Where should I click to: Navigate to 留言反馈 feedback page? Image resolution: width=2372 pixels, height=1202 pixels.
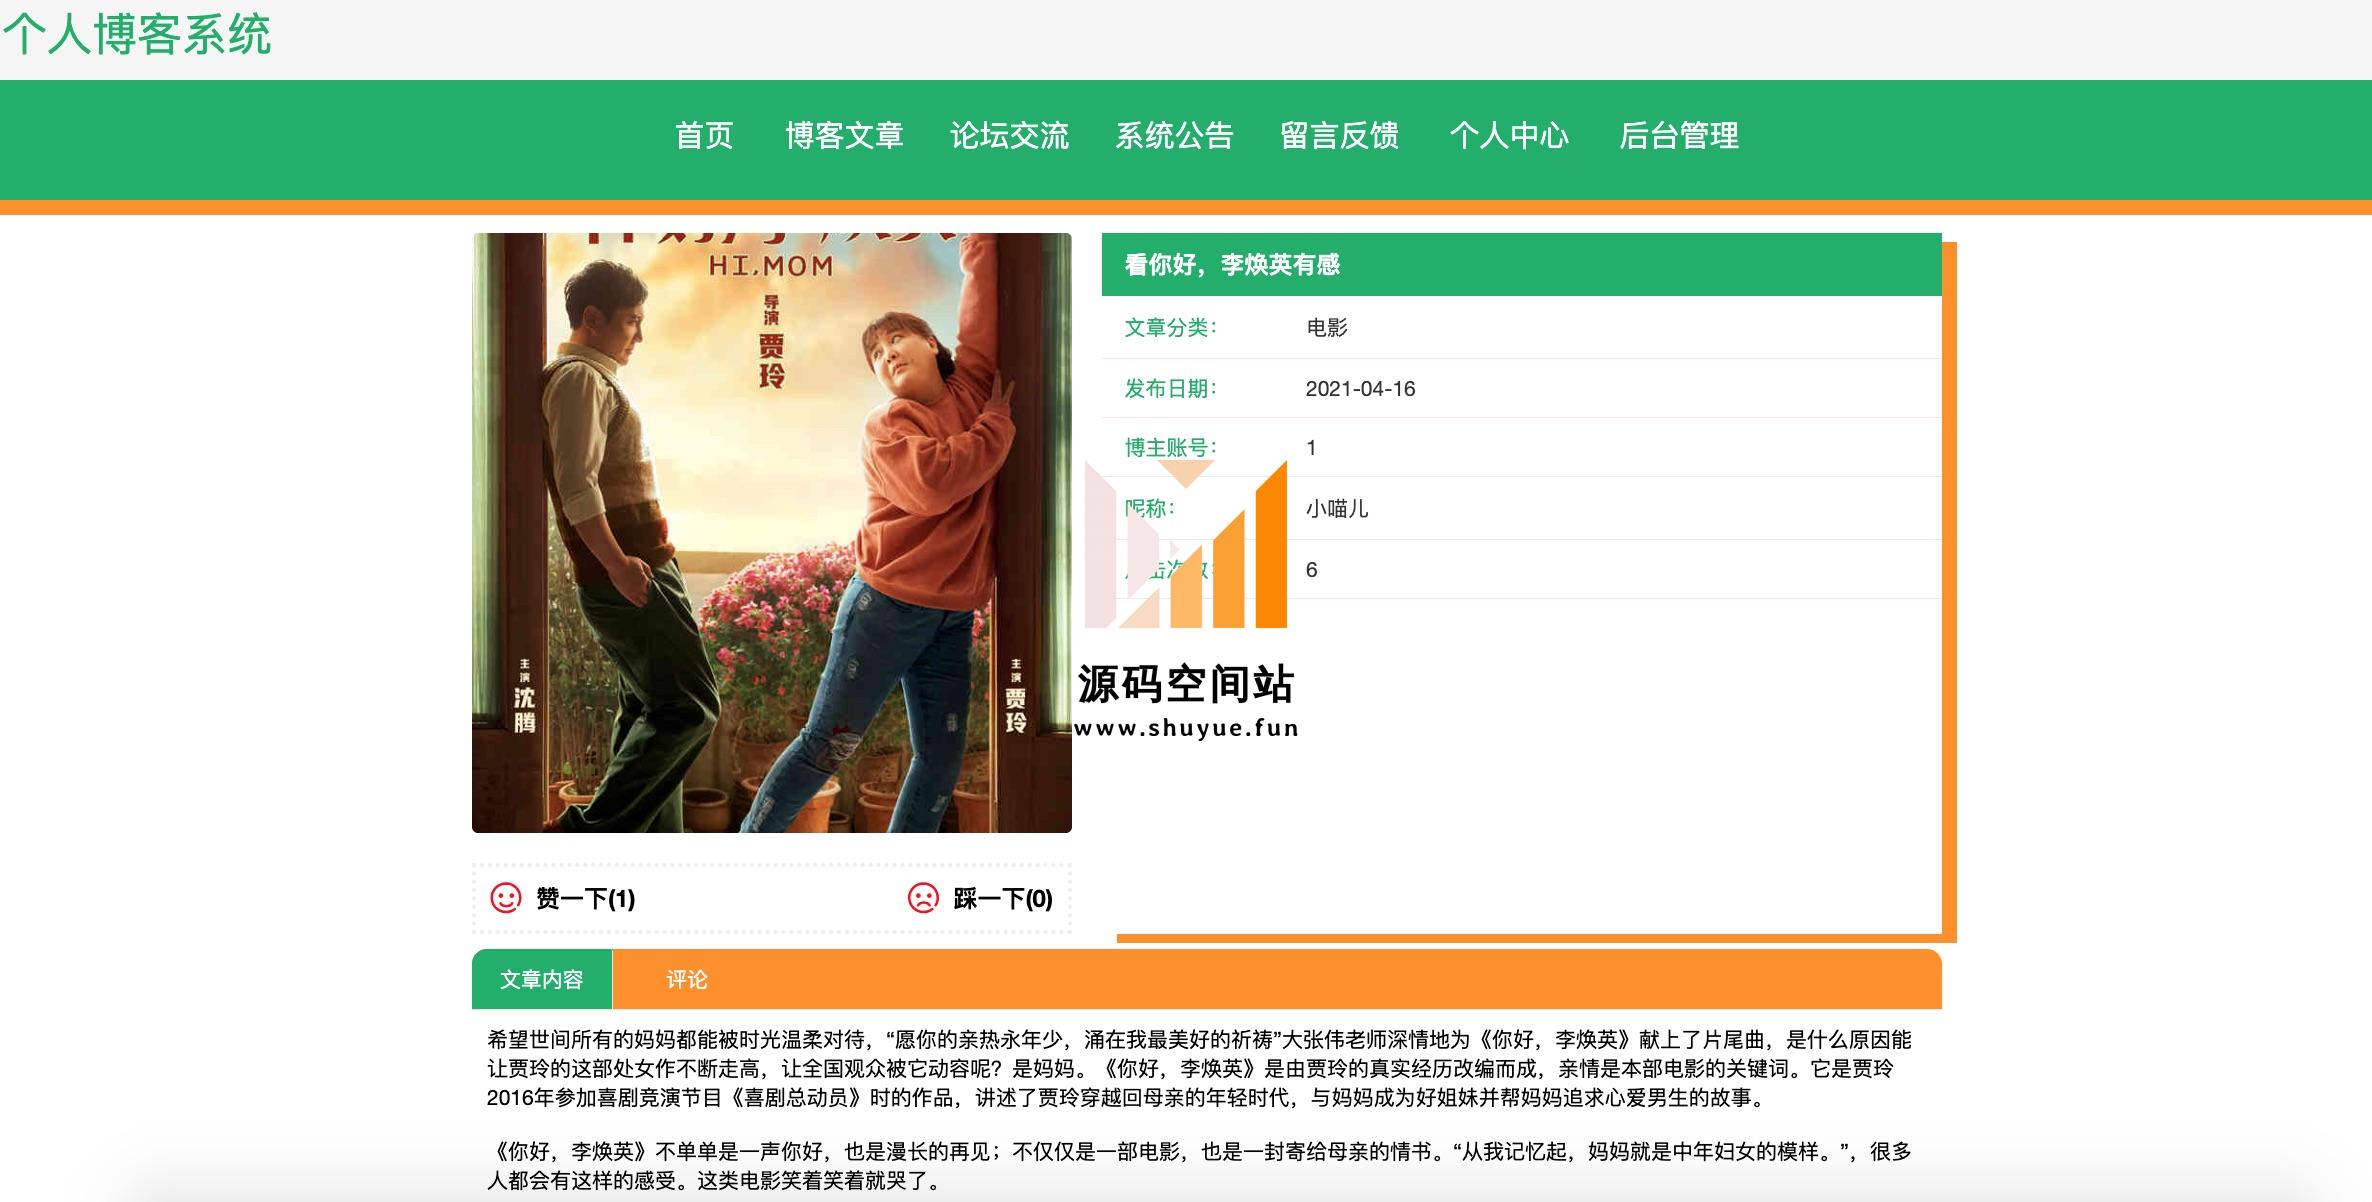1339,135
